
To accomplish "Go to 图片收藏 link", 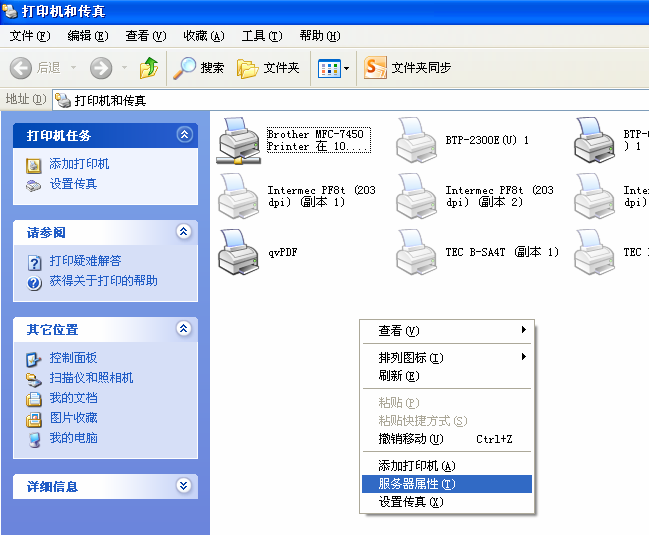I will pos(73,418).
